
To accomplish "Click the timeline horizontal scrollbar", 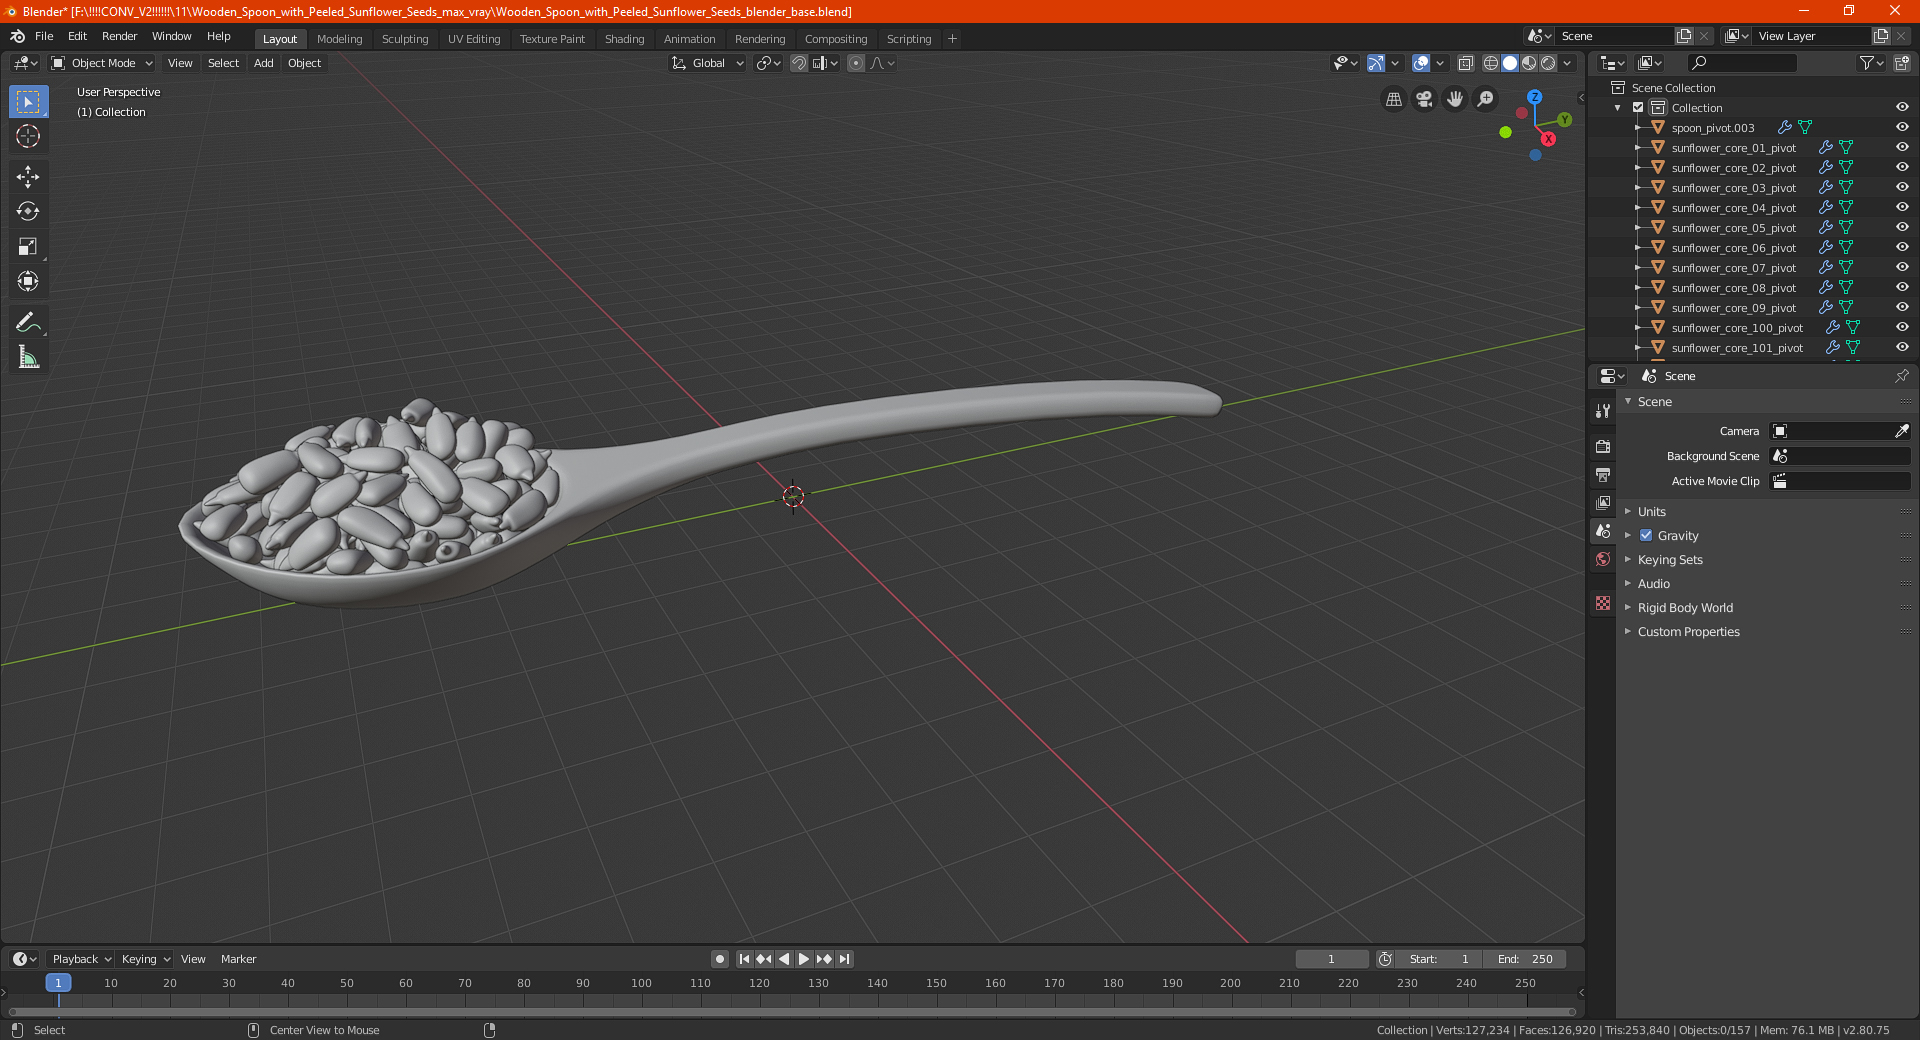I will click(x=790, y=1012).
